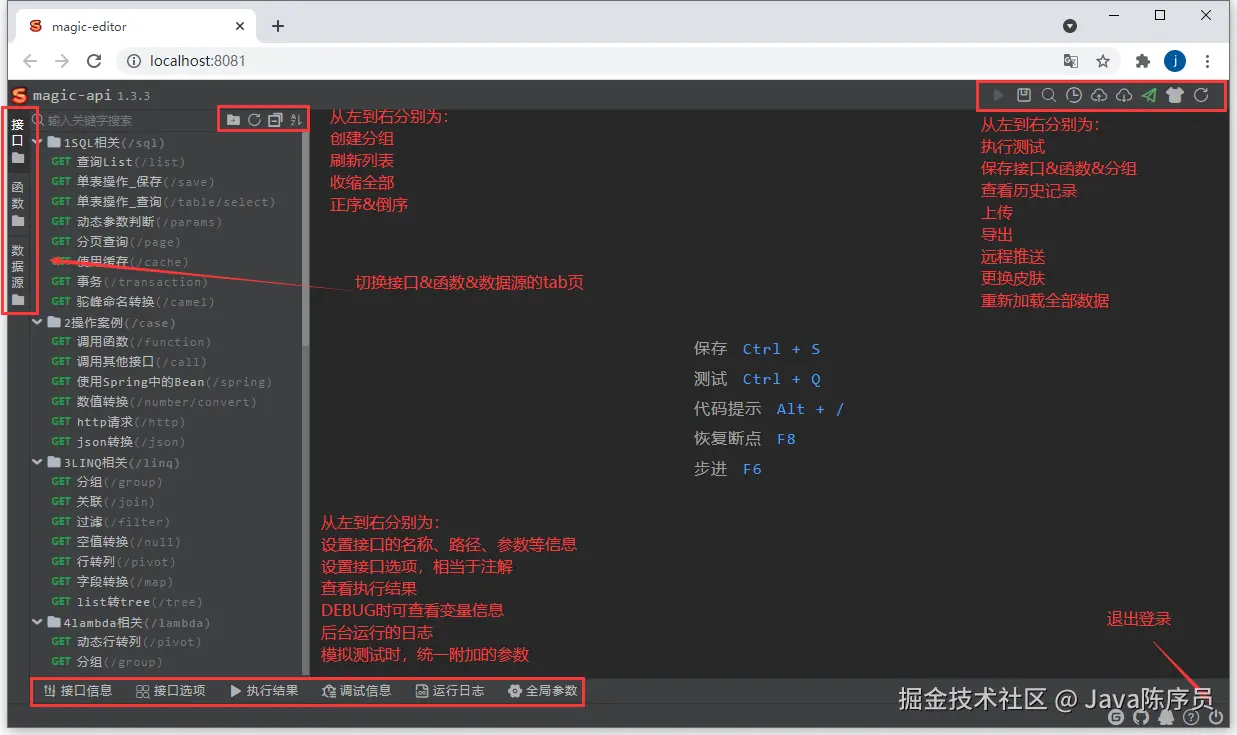Open the QQ penguin icon in the footer
The width and height of the screenshot is (1237, 735).
(1166, 717)
